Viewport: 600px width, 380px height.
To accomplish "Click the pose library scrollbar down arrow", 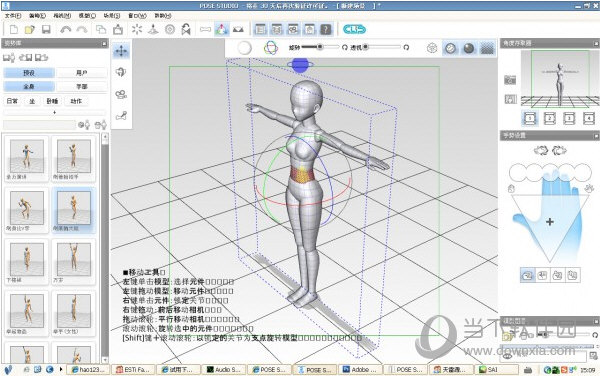I will (x=105, y=360).
